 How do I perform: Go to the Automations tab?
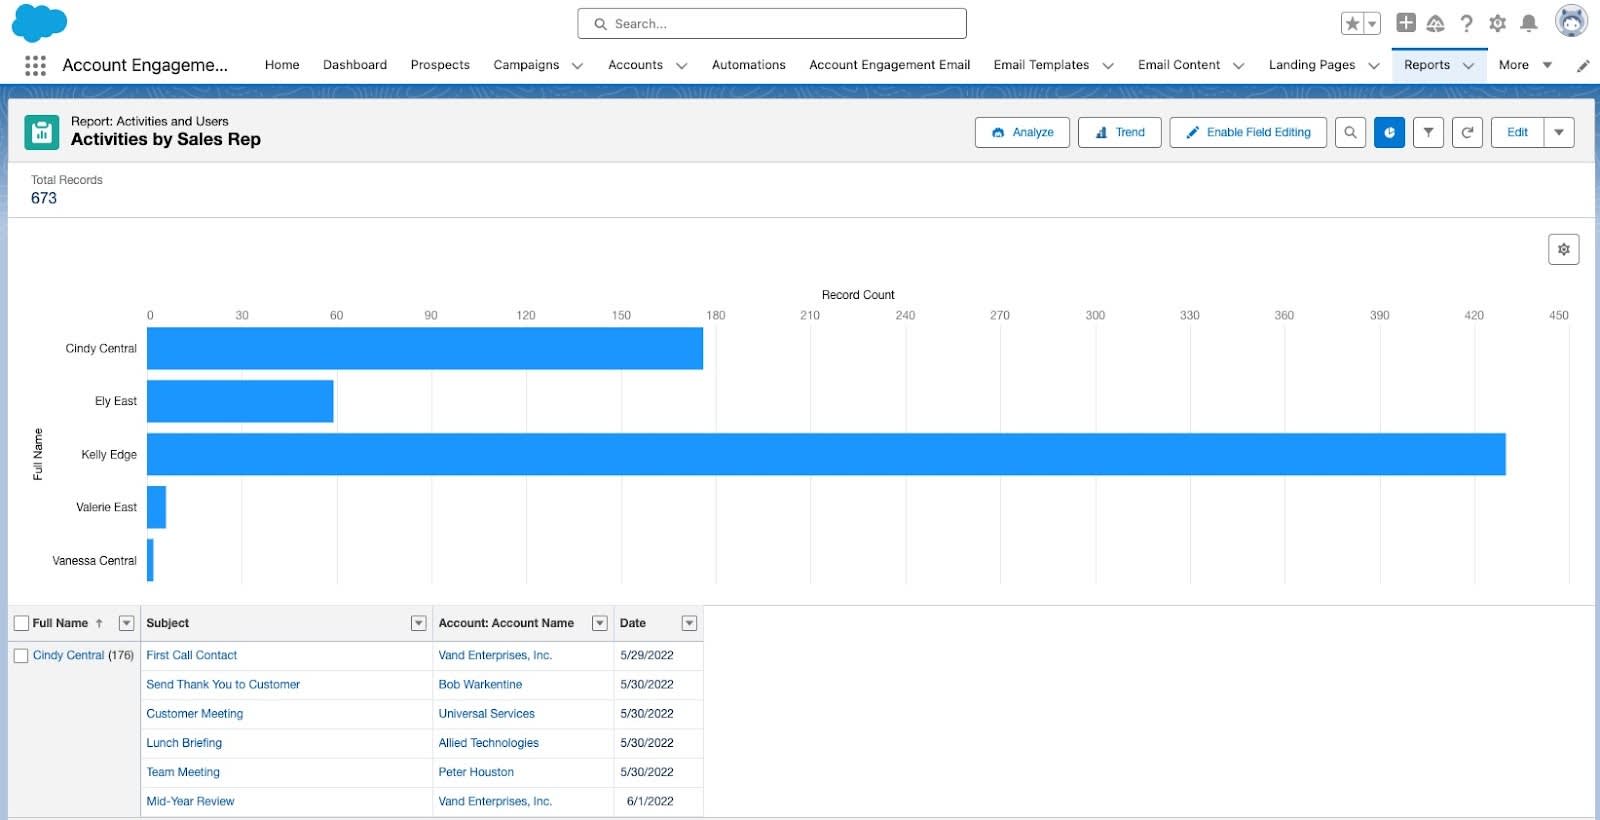748,65
